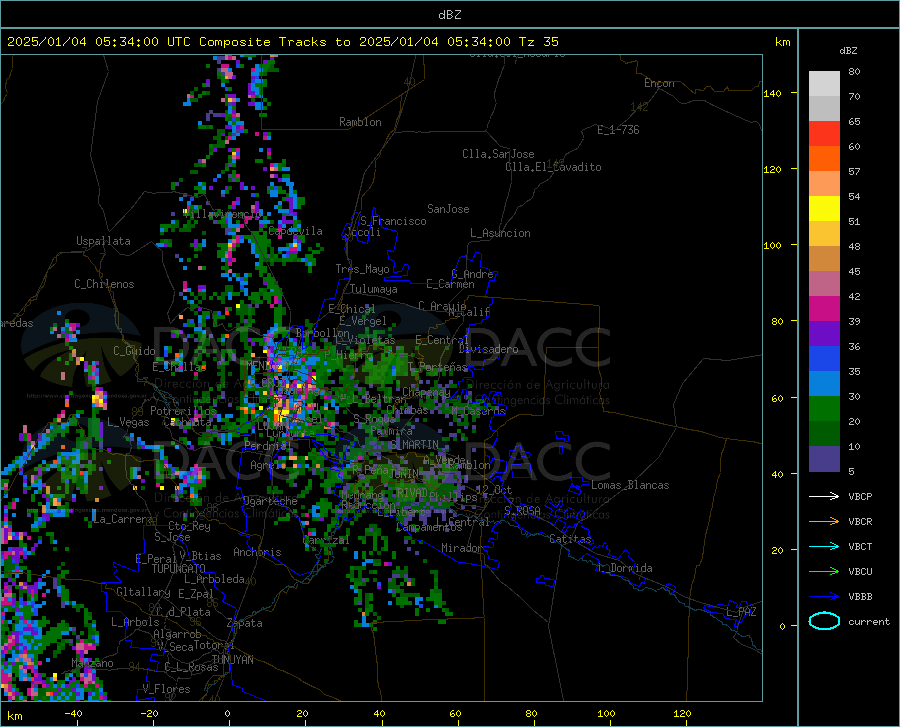Click the 'TUPUNGATO' map label
The width and height of the screenshot is (900, 727).
(179, 569)
